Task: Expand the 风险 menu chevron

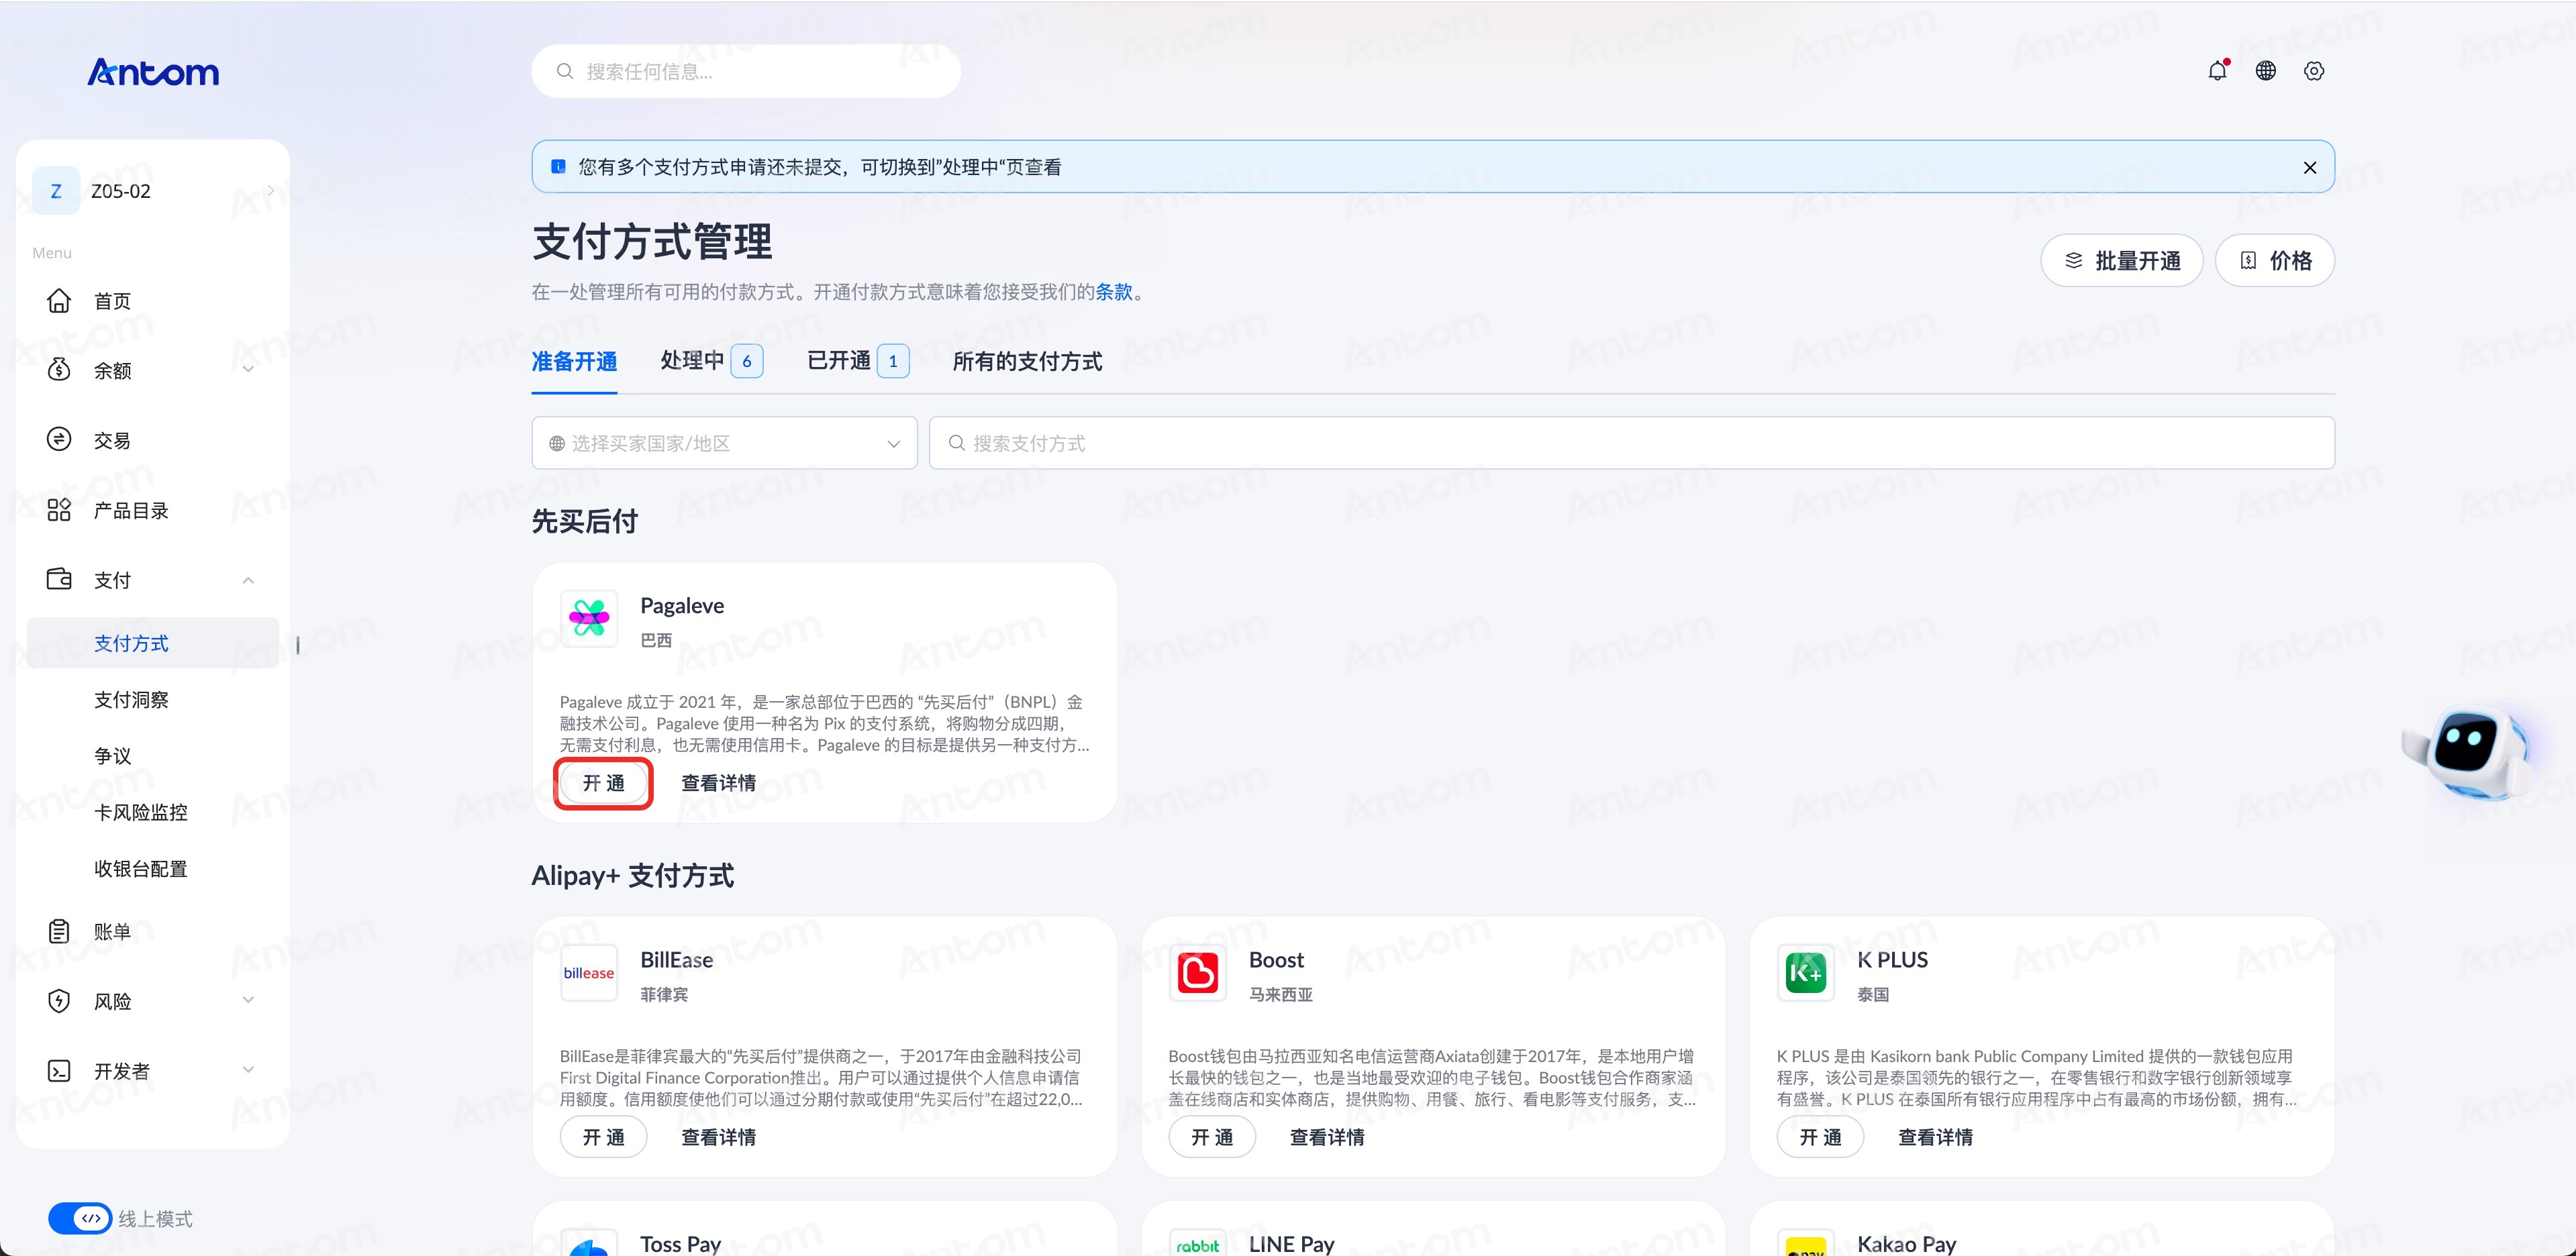Action: (x=248, y=1000)
